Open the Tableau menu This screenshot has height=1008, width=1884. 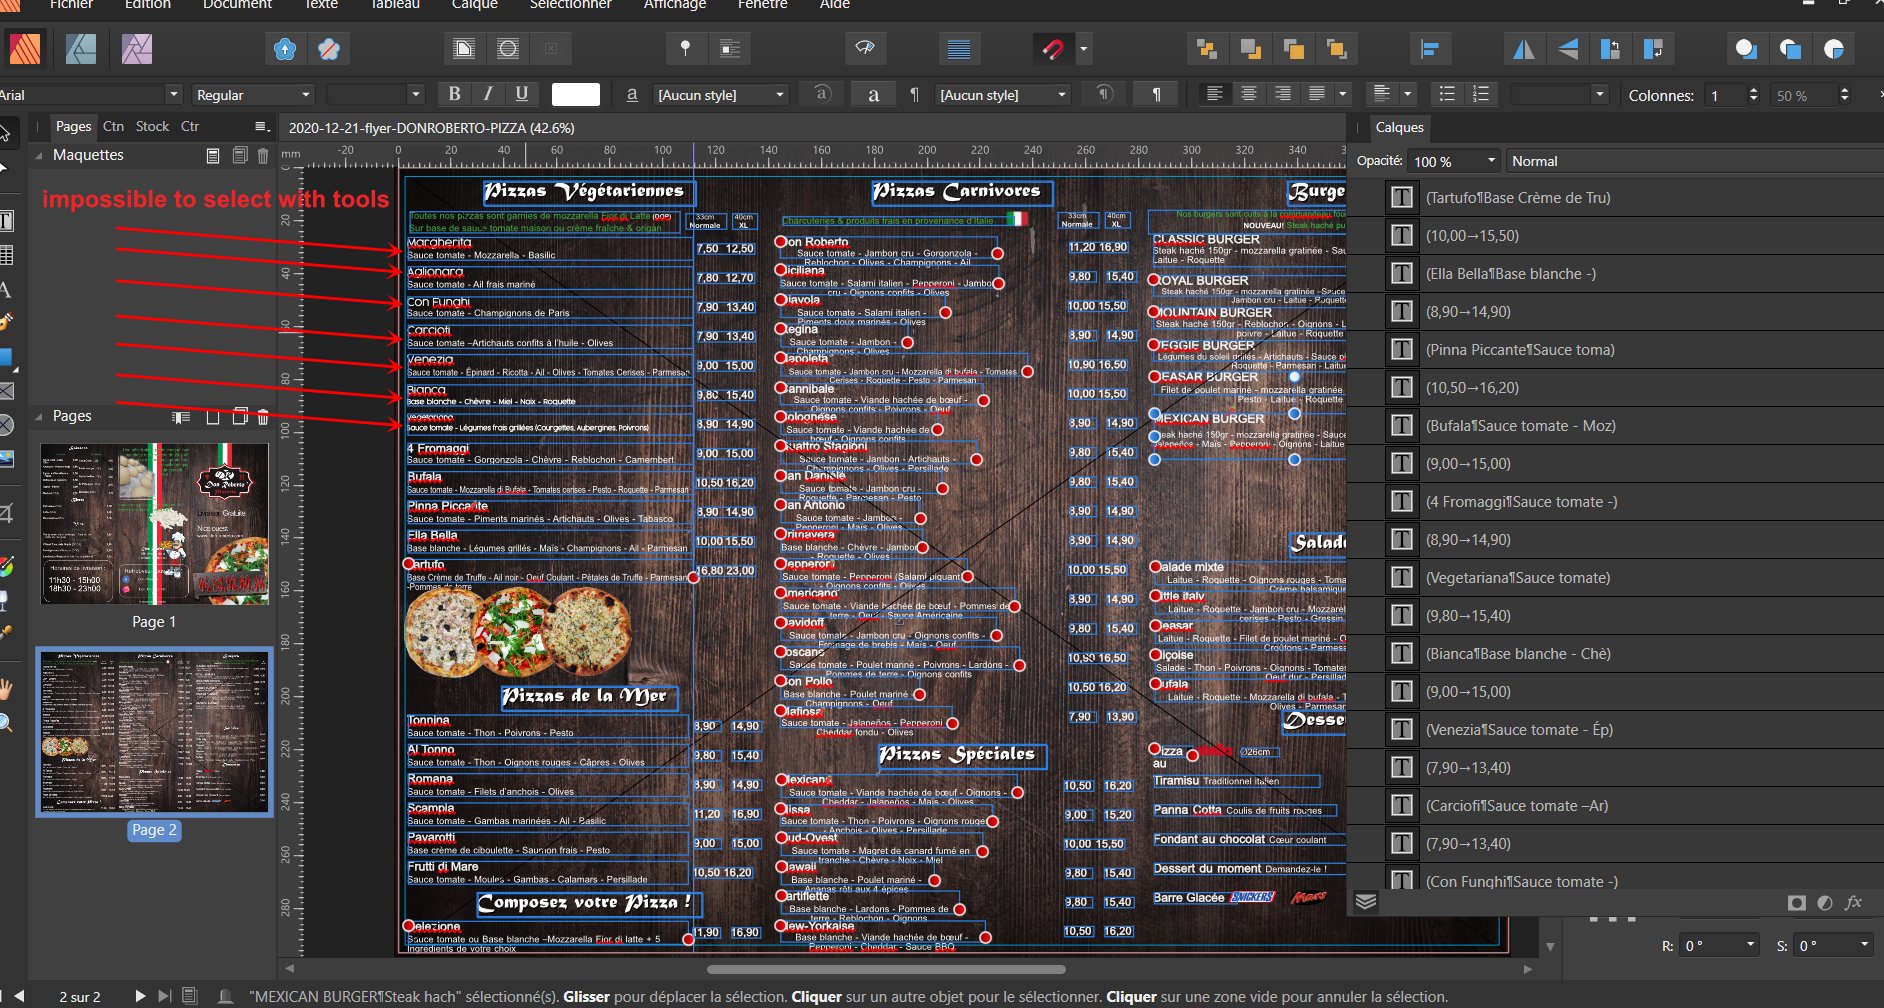coord(395,5)
